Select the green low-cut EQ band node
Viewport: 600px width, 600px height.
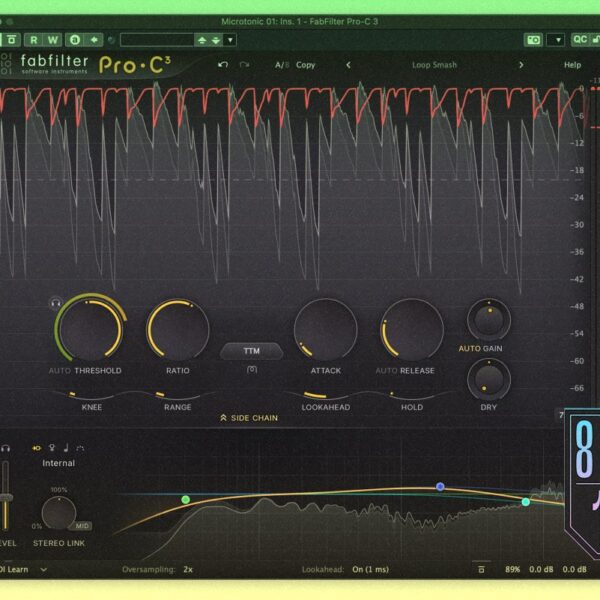186,499
